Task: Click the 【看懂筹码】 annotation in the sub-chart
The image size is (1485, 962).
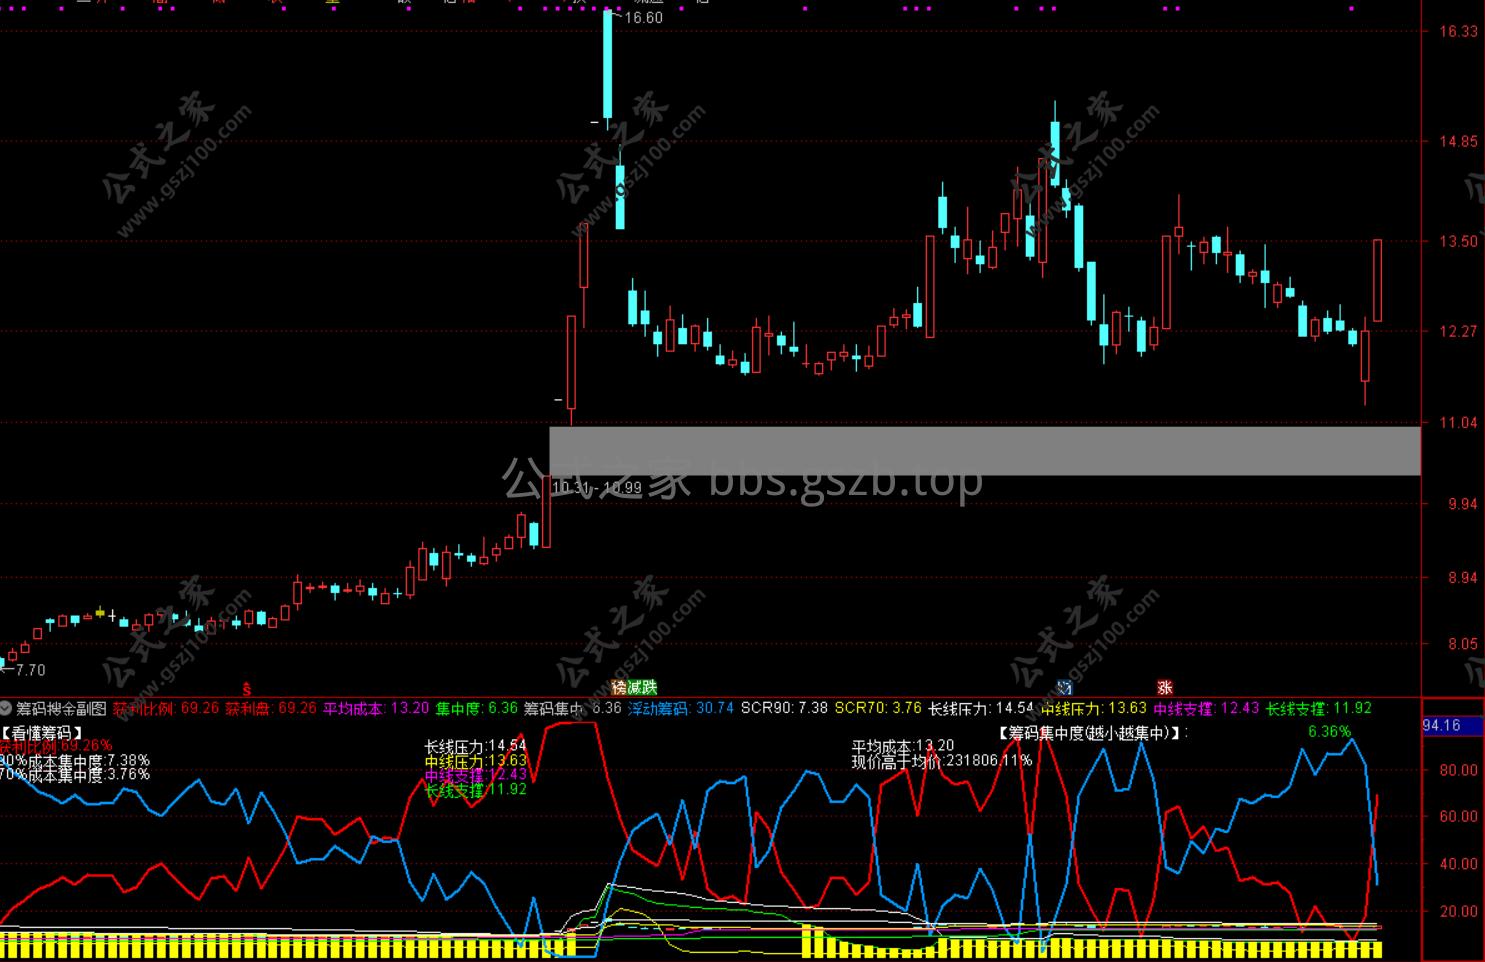Action: (43, 733)
